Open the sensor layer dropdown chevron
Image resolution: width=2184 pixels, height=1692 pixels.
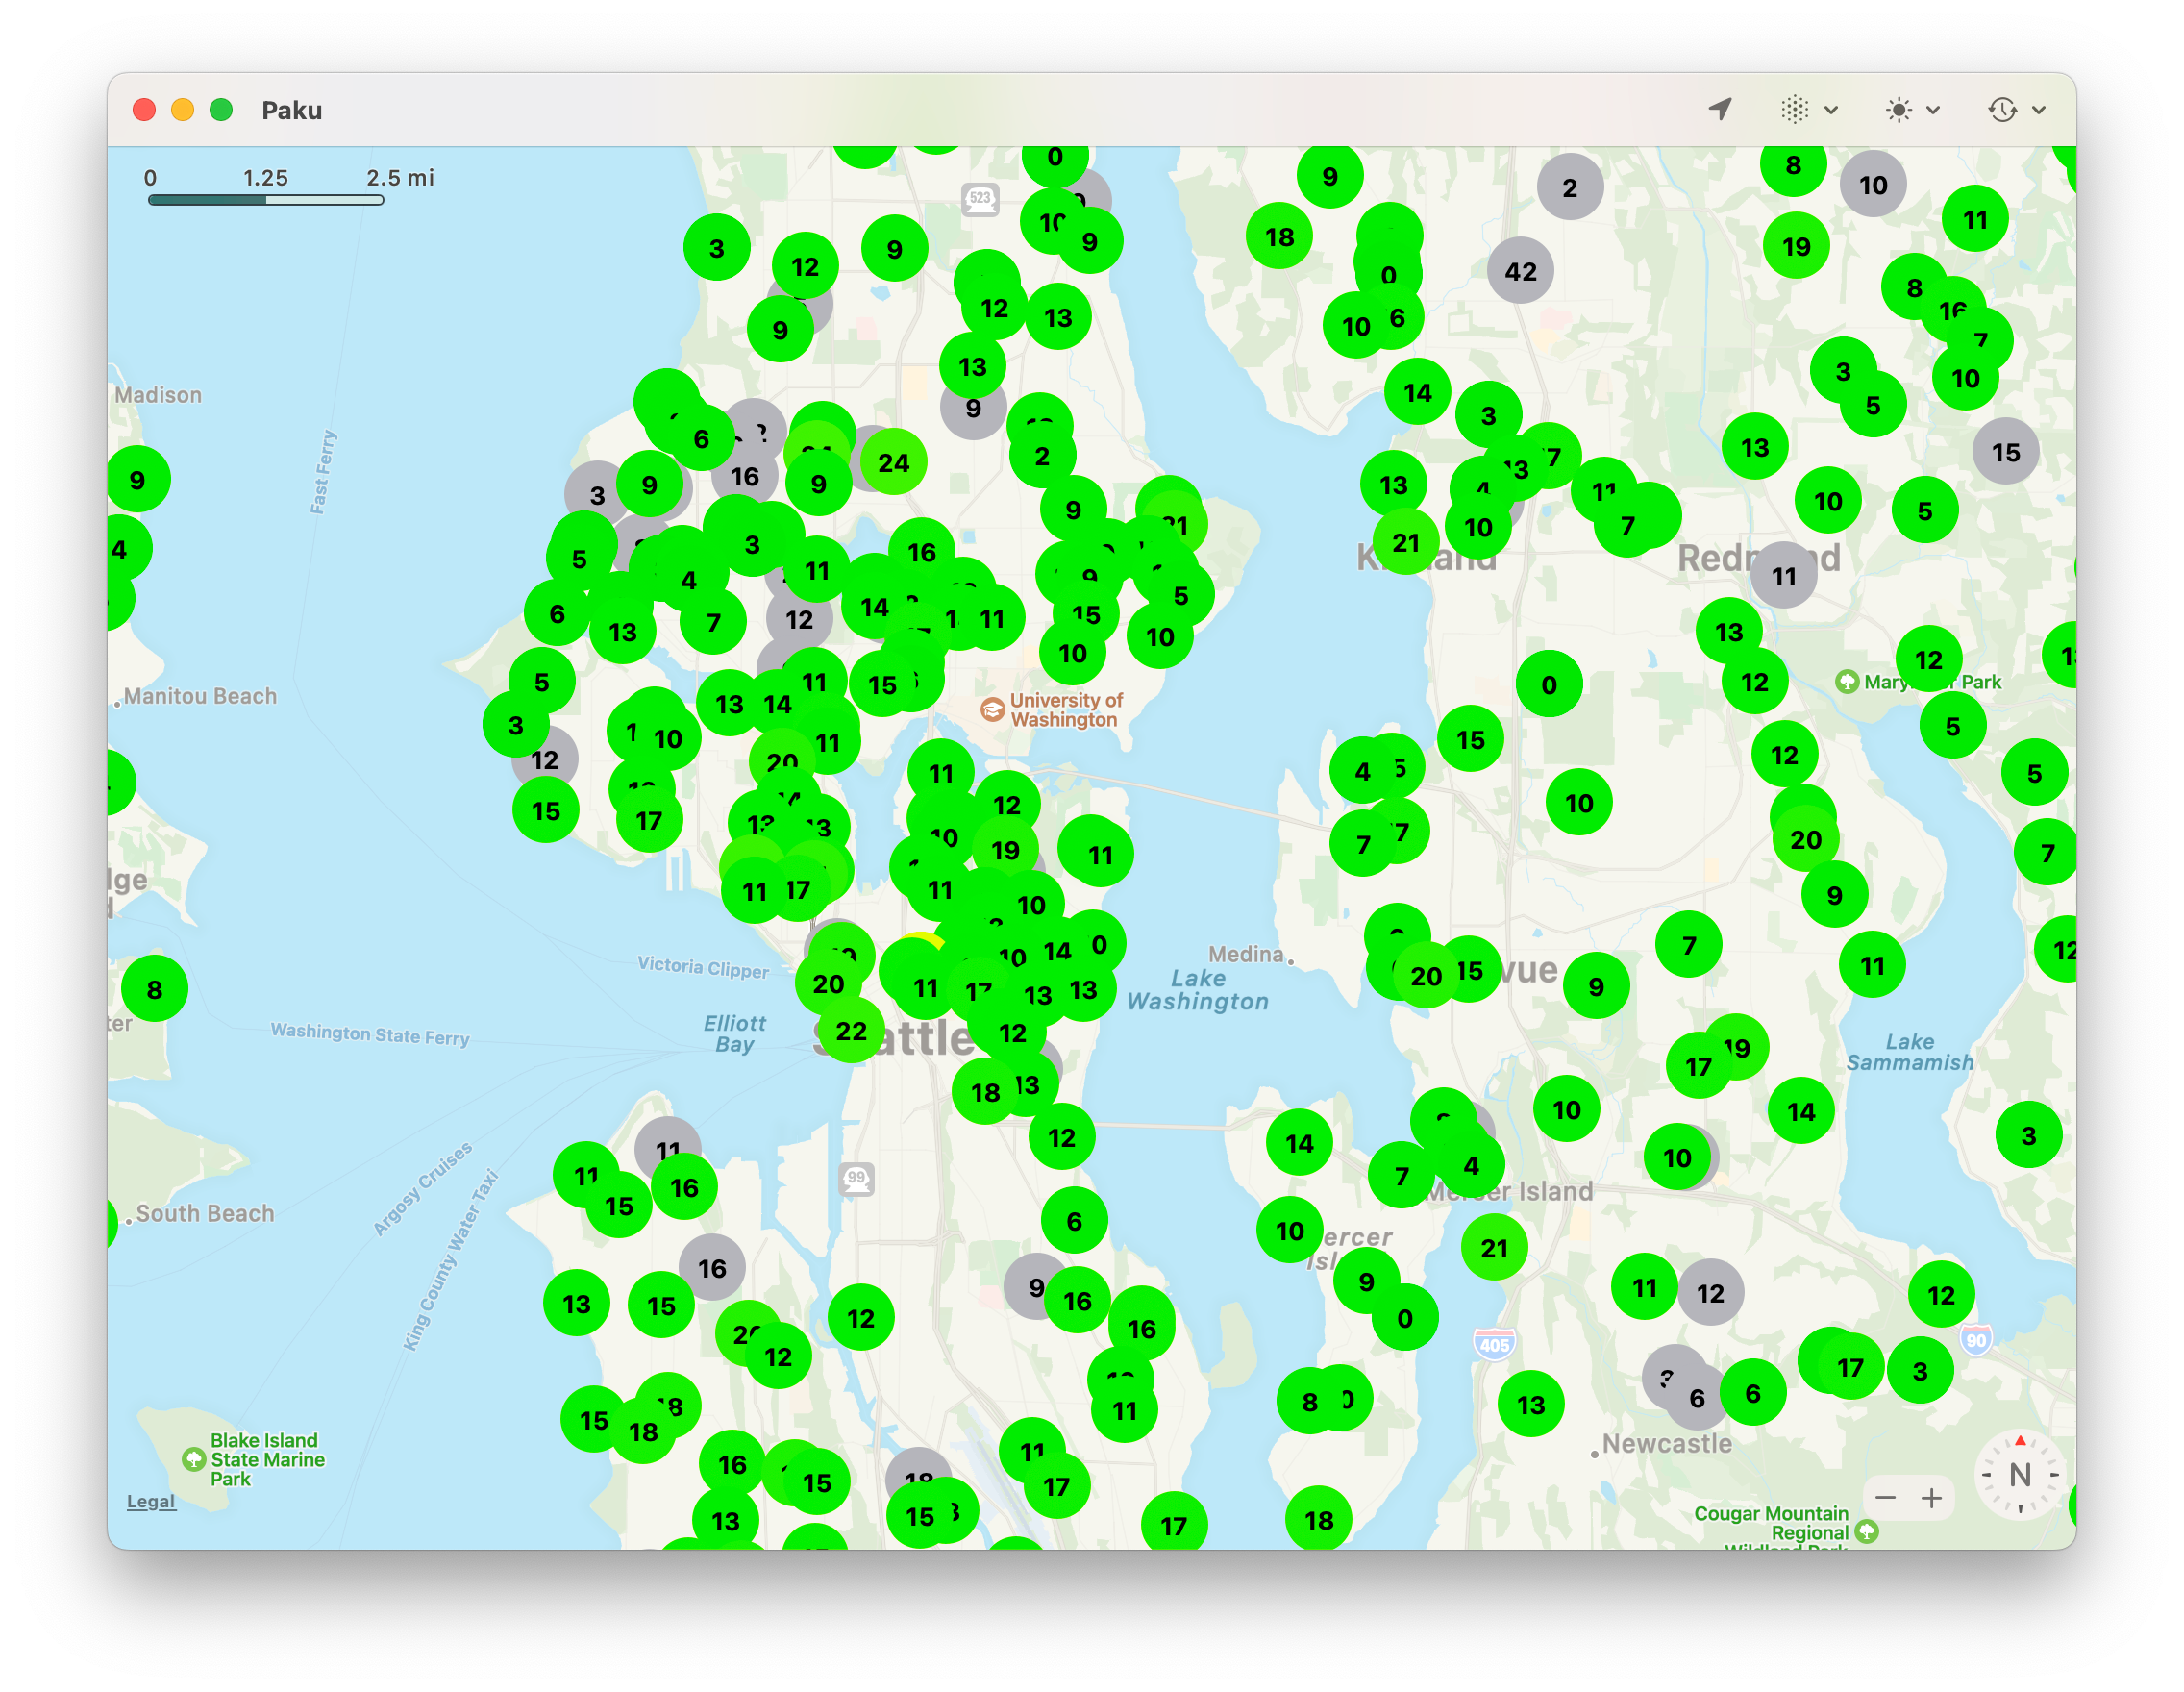[x=1830, y=110]
